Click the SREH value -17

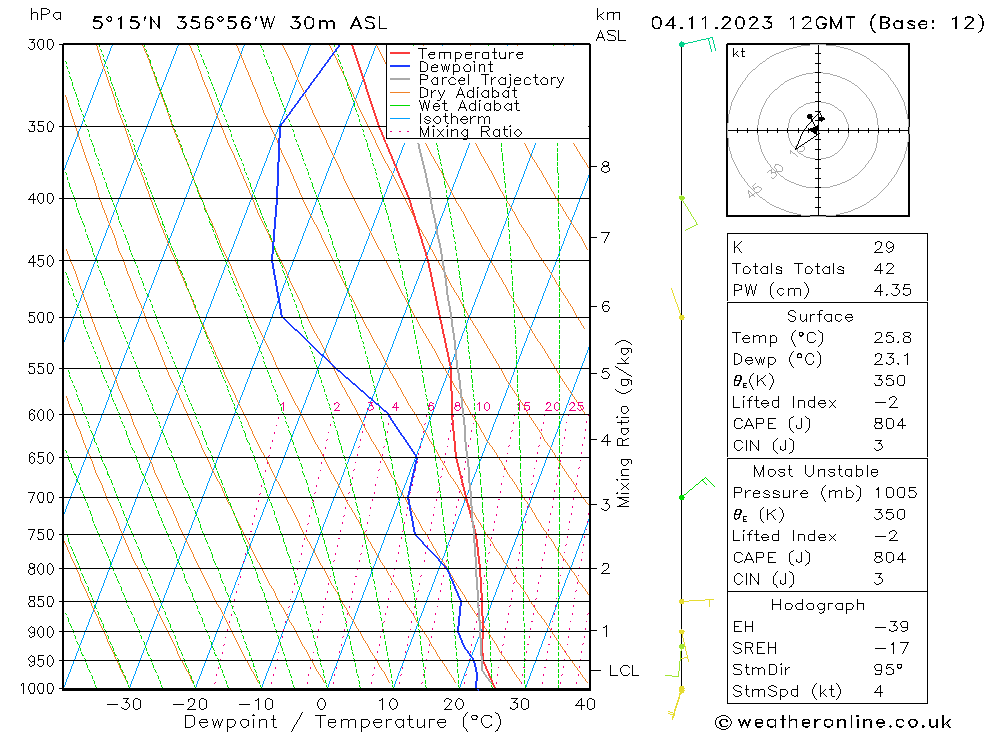(x=892, y=648)
